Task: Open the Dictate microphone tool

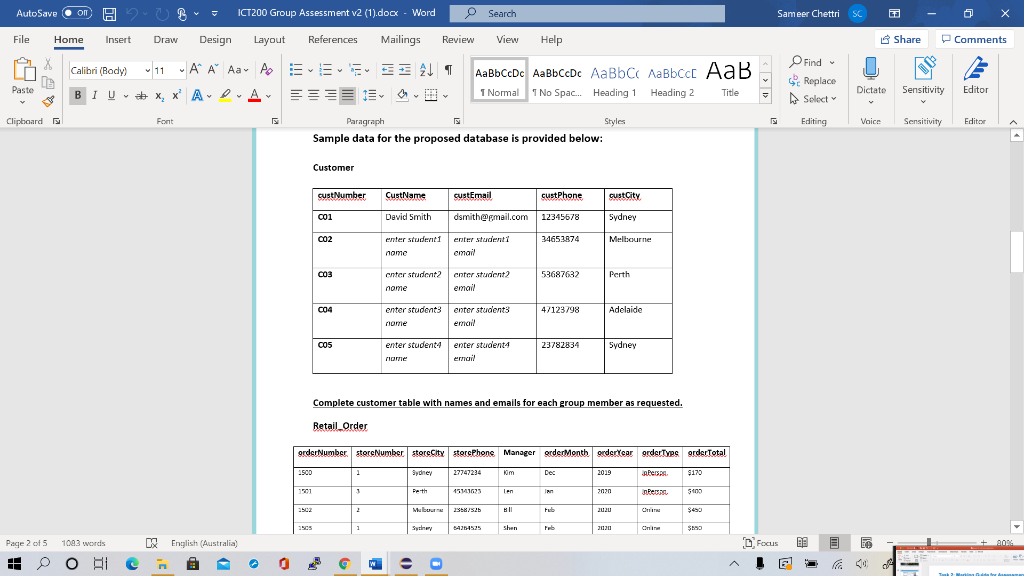Action: [x=871, y=77]
